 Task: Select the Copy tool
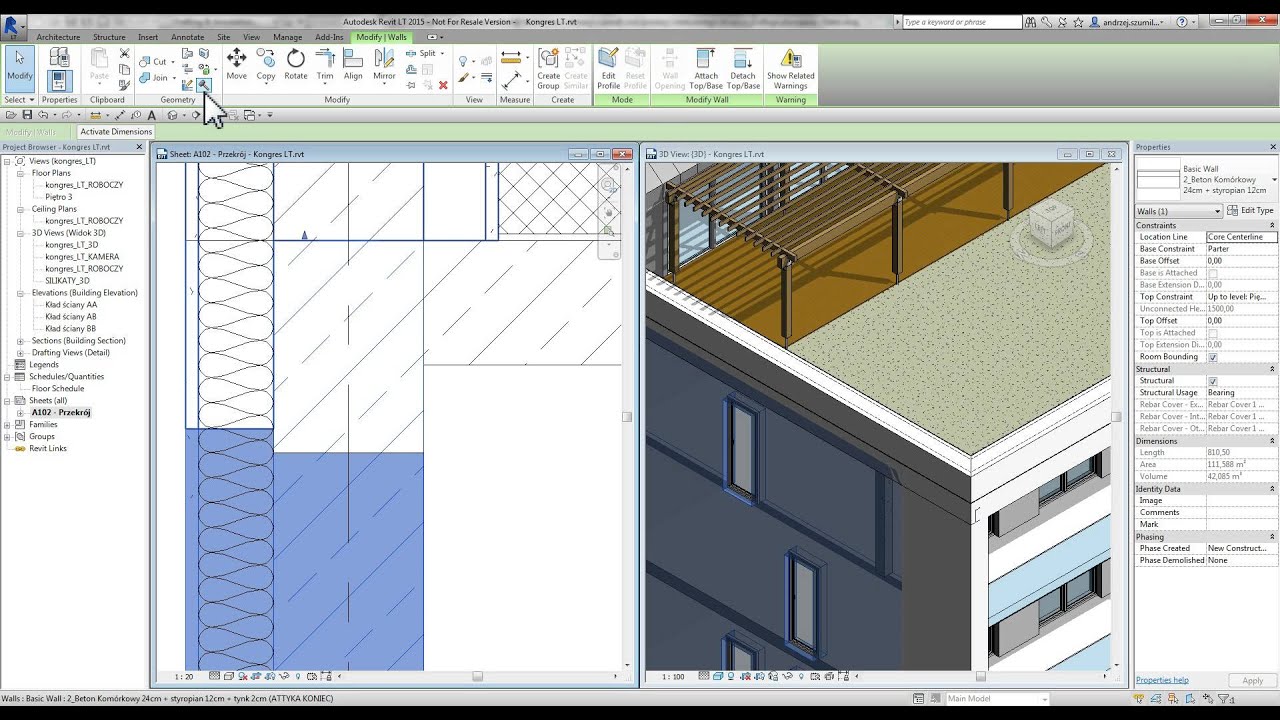point(265,64)
